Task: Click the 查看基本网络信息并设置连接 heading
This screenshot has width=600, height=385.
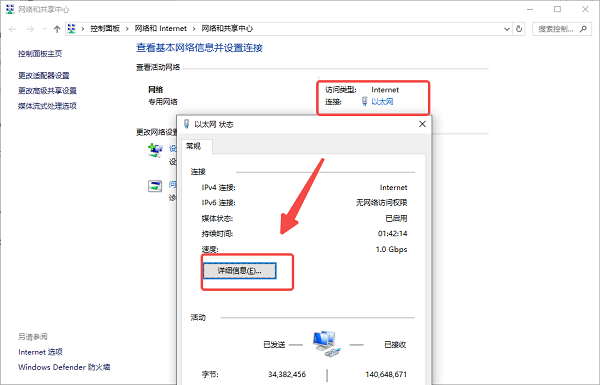Action: click(199, 48)
